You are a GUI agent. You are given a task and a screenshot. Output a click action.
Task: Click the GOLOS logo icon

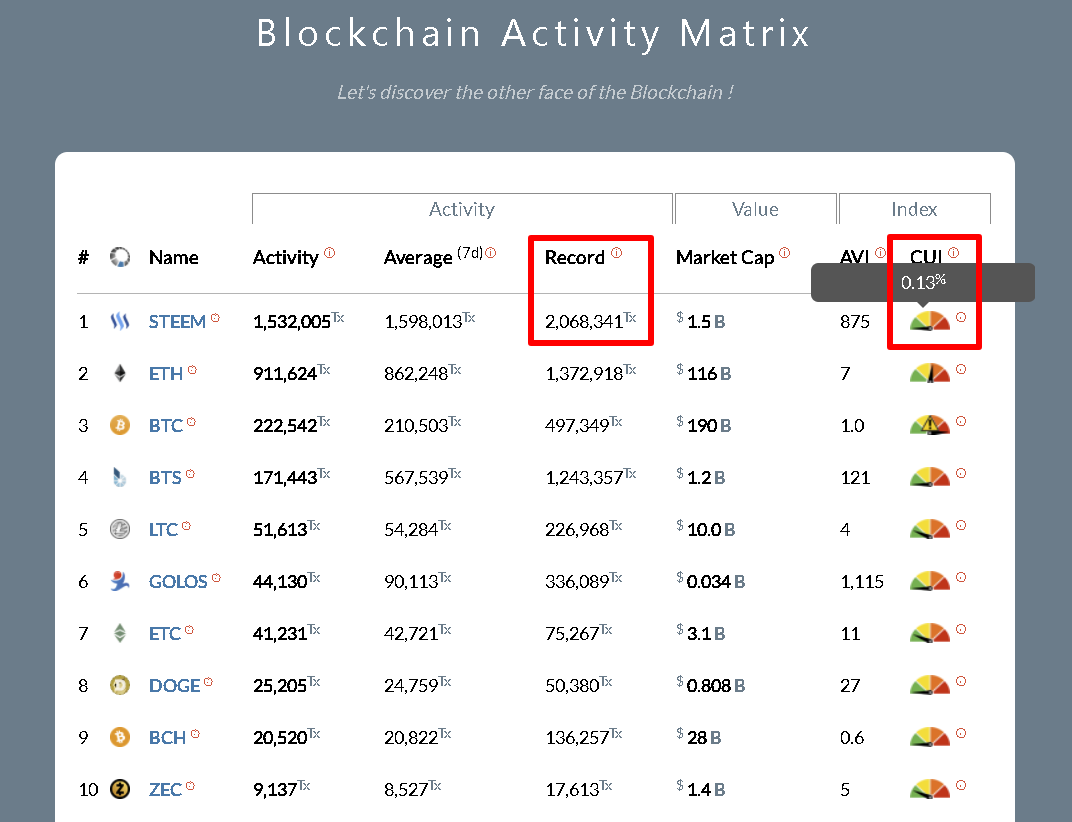click(120, 581)
